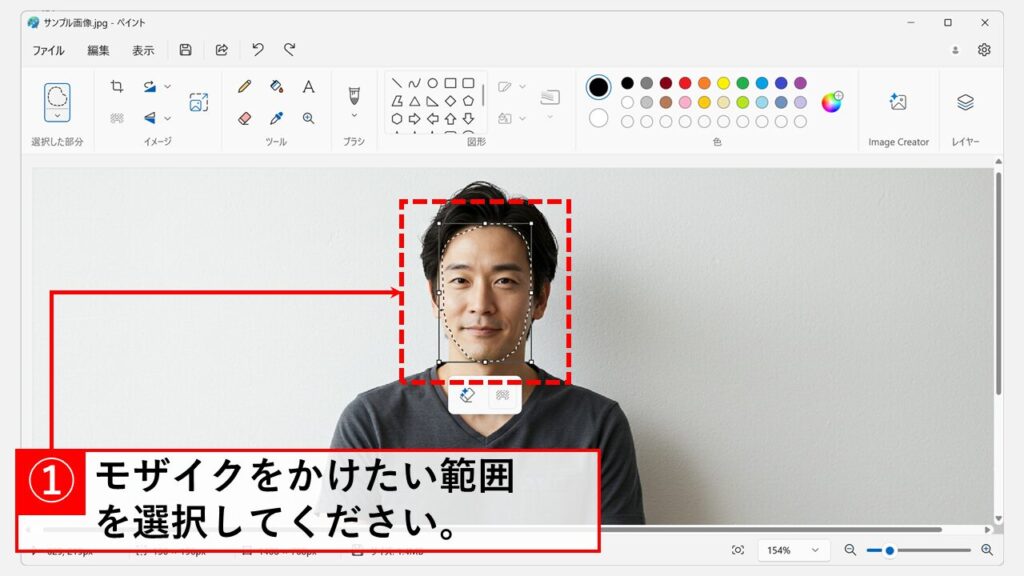Open the ファイル menu
This screenshot has width=1024, height=576.
point(48,50)
